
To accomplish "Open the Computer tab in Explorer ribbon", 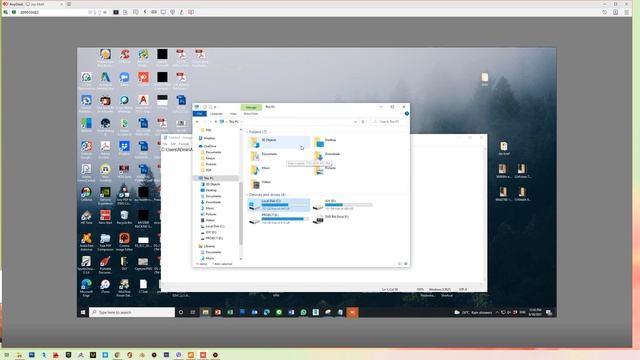I will click(x=216, y=113).
